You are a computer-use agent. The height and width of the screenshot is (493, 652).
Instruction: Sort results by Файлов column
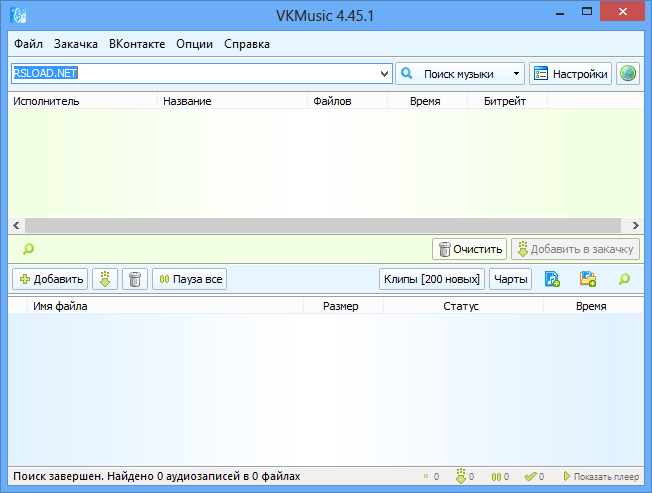click(x=348, y=101)
